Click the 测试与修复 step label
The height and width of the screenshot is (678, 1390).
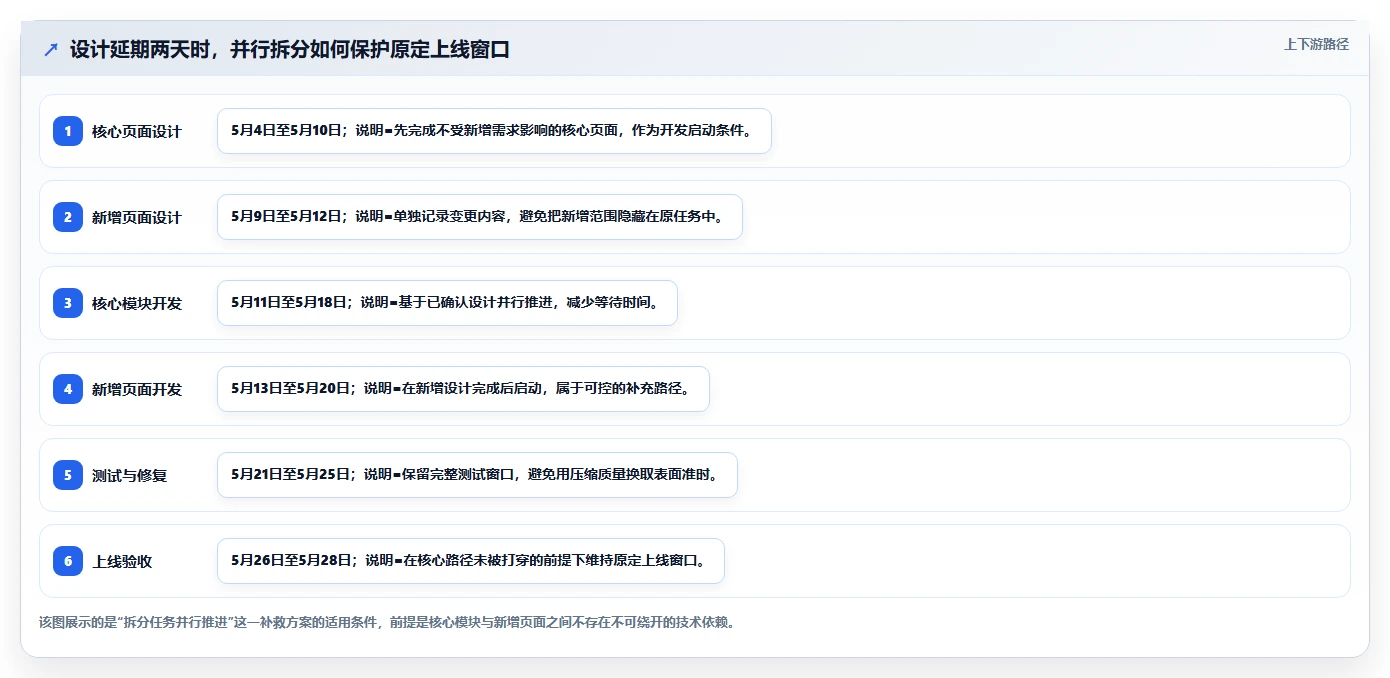(x=129, y=475)
